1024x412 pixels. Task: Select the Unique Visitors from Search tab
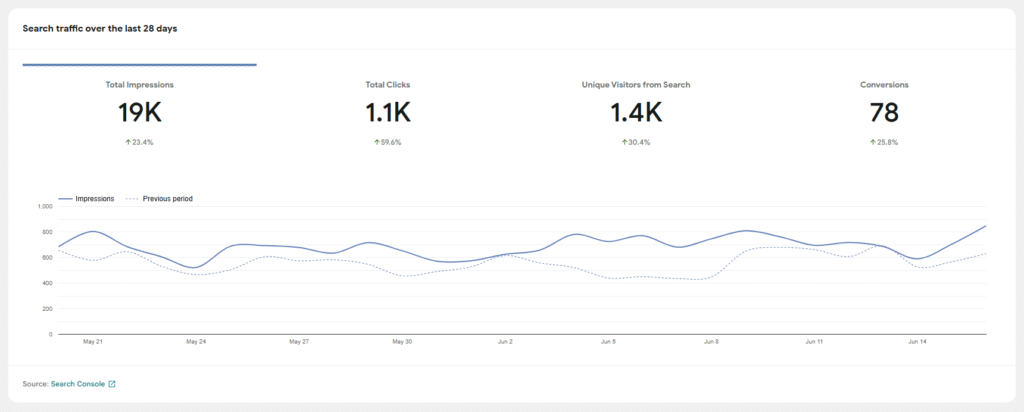[x=635, y=85]
